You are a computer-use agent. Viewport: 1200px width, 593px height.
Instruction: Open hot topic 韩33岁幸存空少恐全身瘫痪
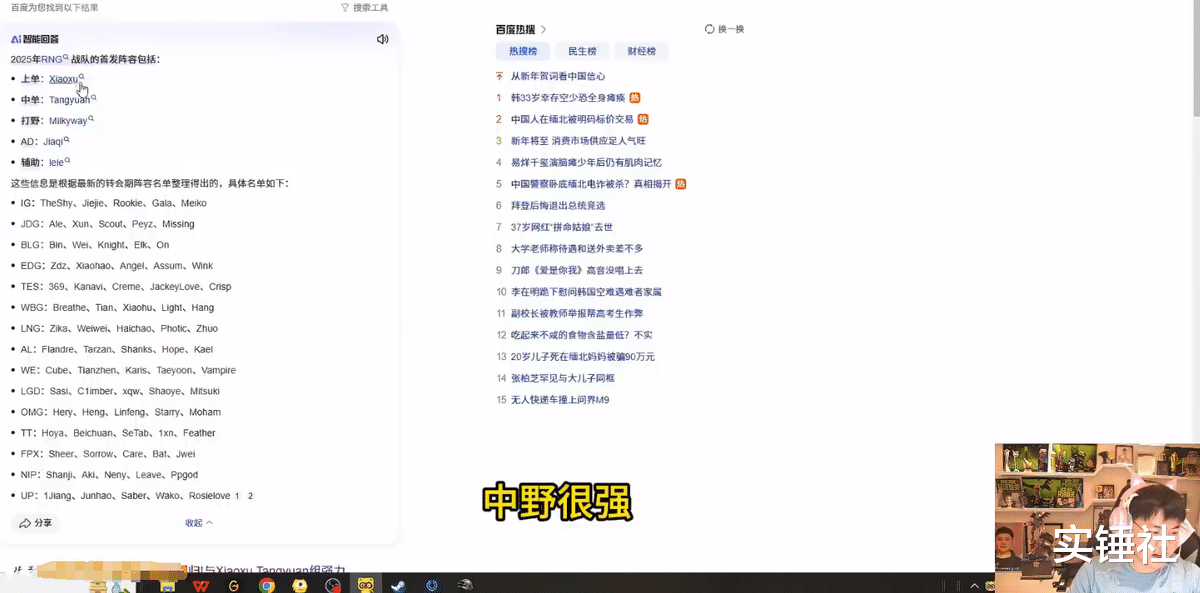[x=568, y=98]
